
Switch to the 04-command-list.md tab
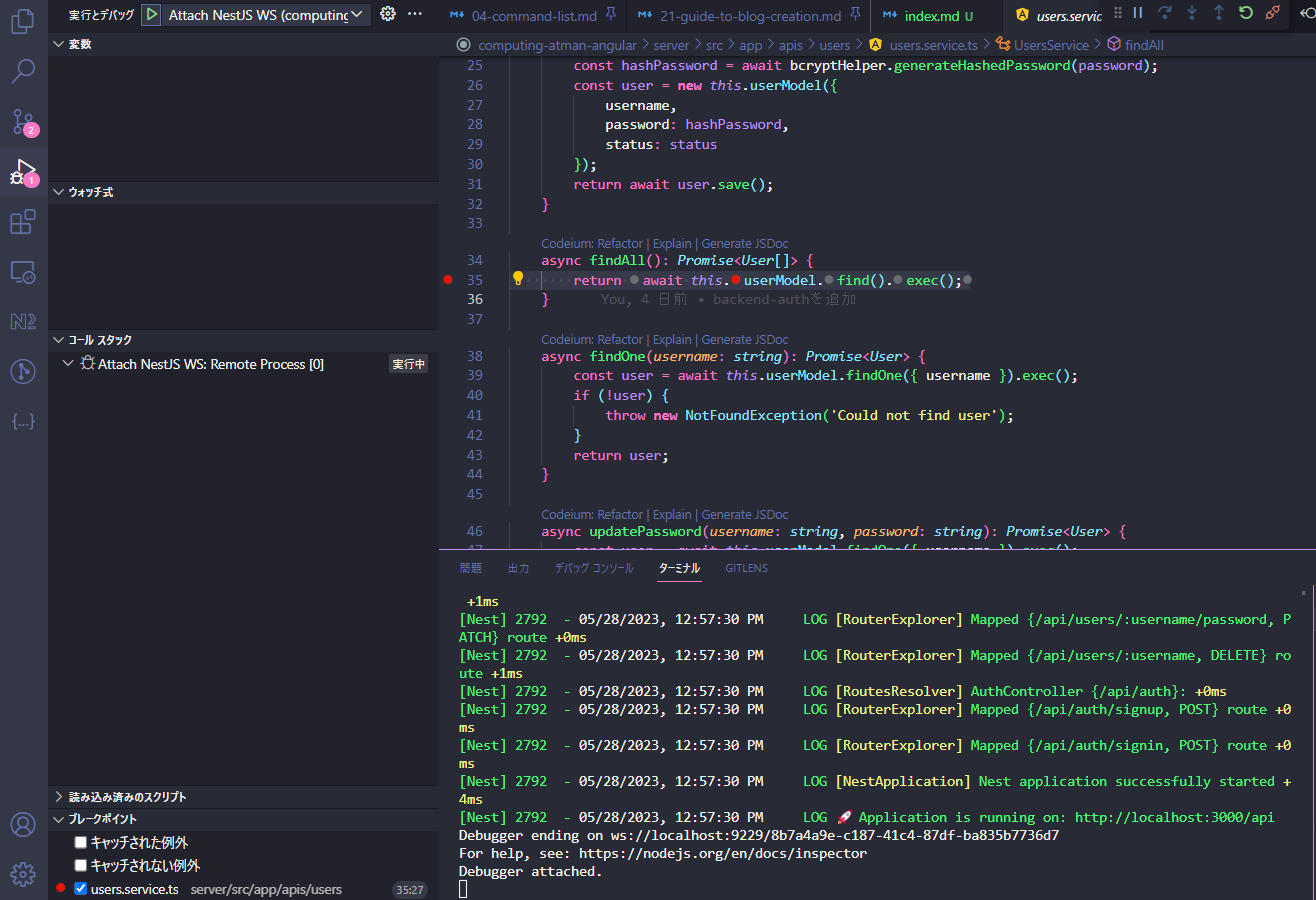coord(533,16)
